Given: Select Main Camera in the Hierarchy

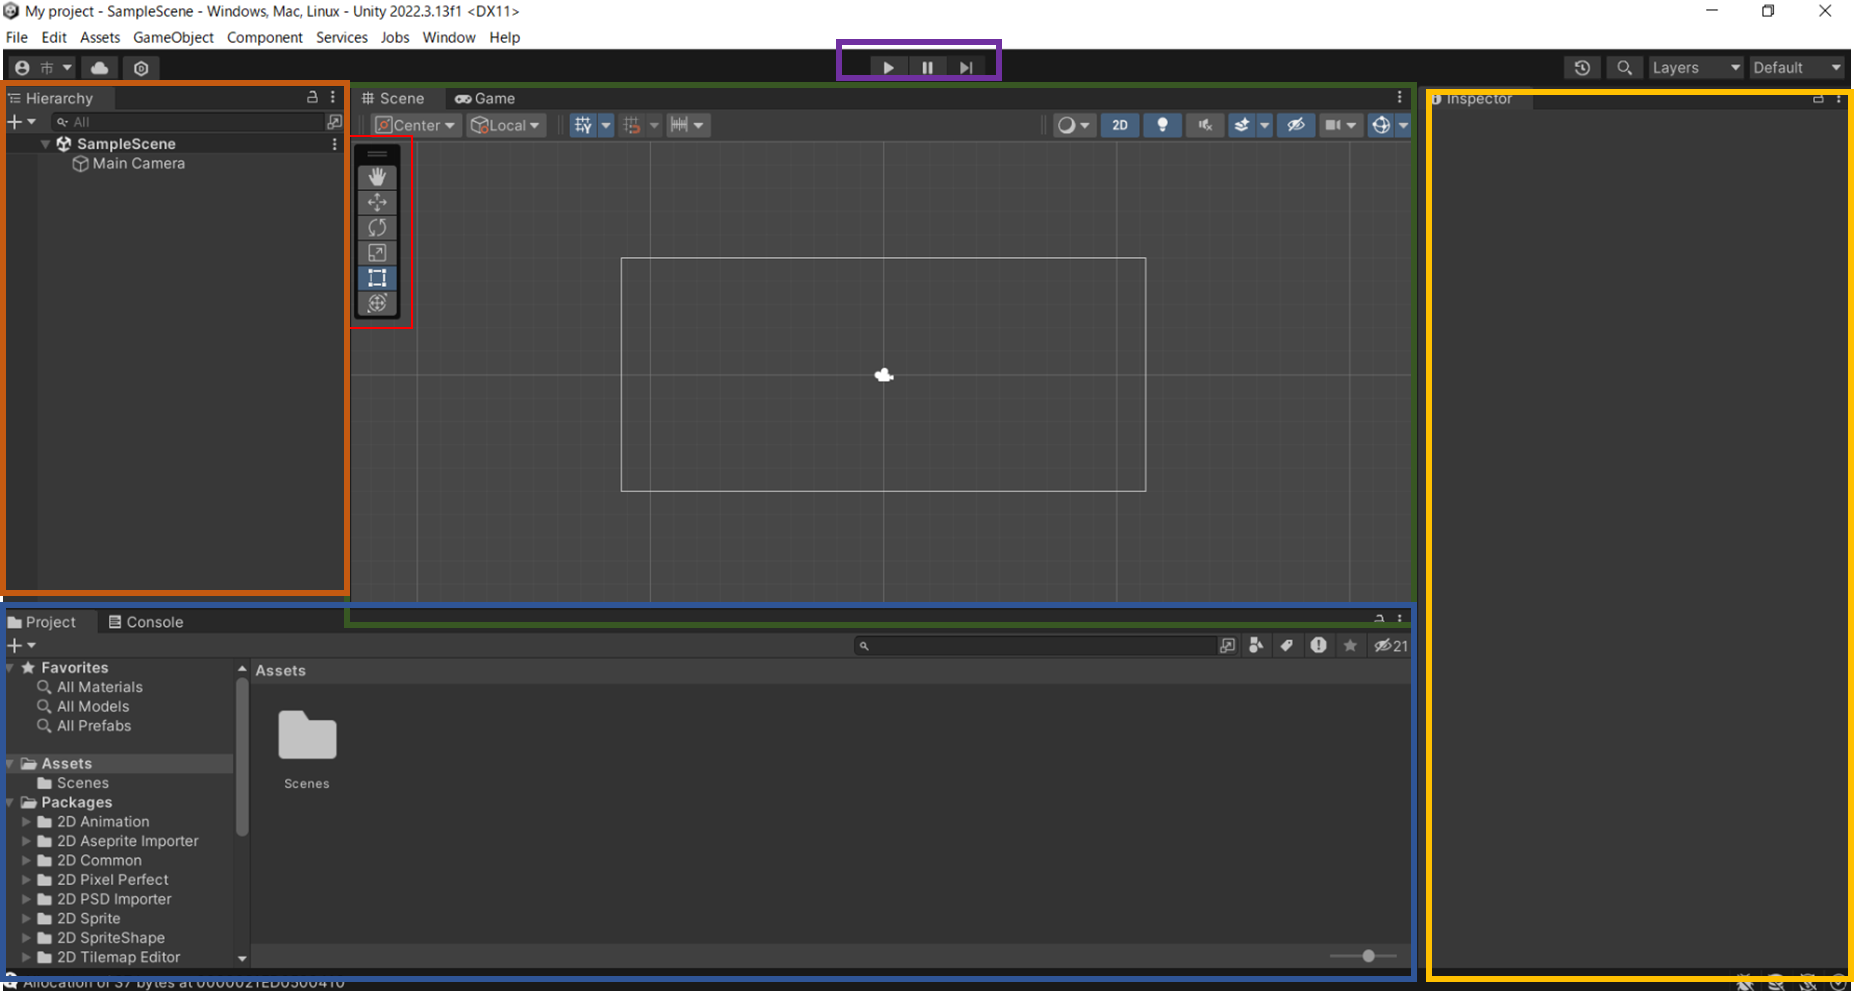Looking at the screenshot, I should click(138, 163).
